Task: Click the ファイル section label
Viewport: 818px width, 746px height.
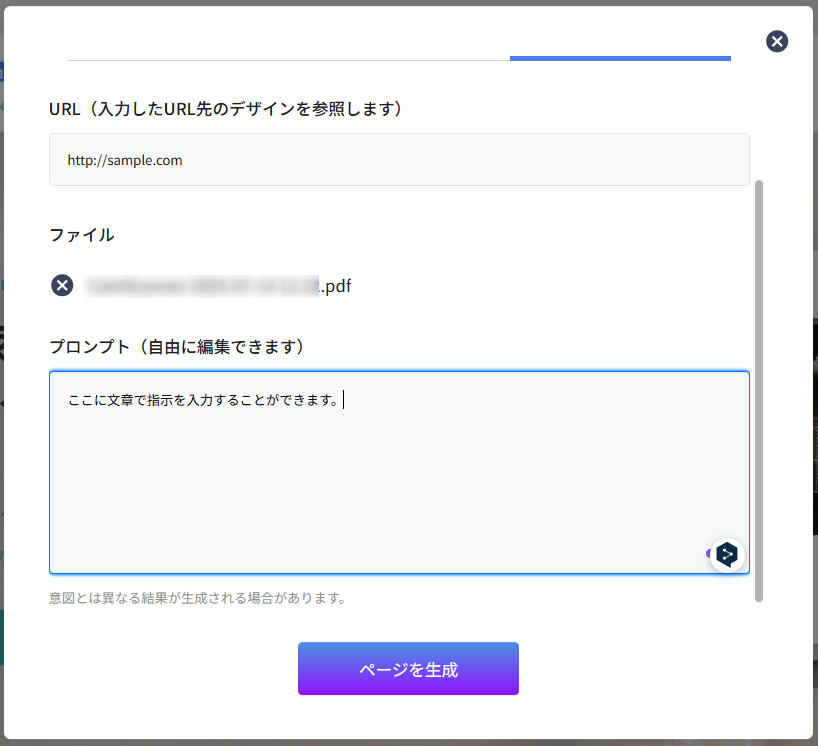Action: (81, 235)
